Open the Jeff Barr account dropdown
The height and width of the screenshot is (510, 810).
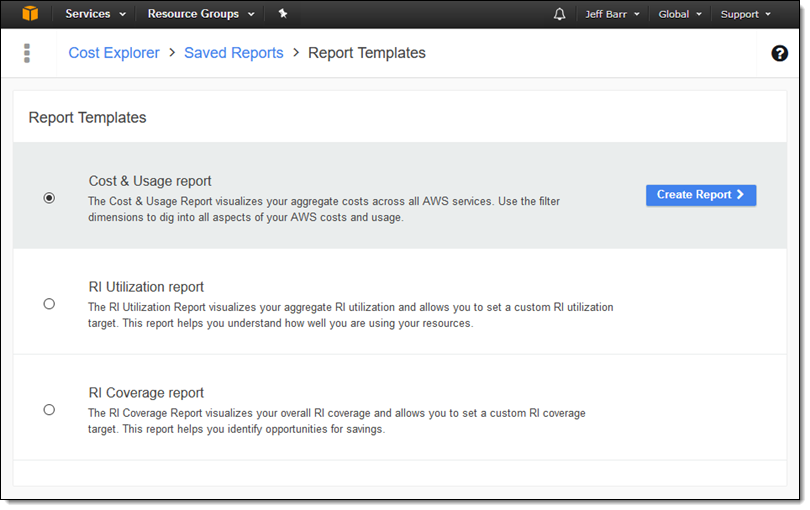tap(612, 14)
